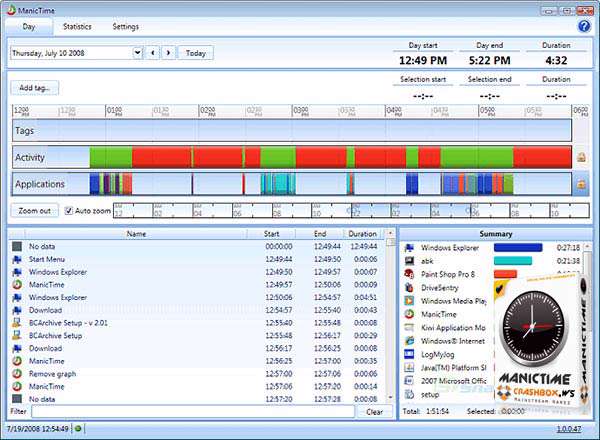Switch to the Statistics tab
600x440 pixels.
click(x=77, y=26)
